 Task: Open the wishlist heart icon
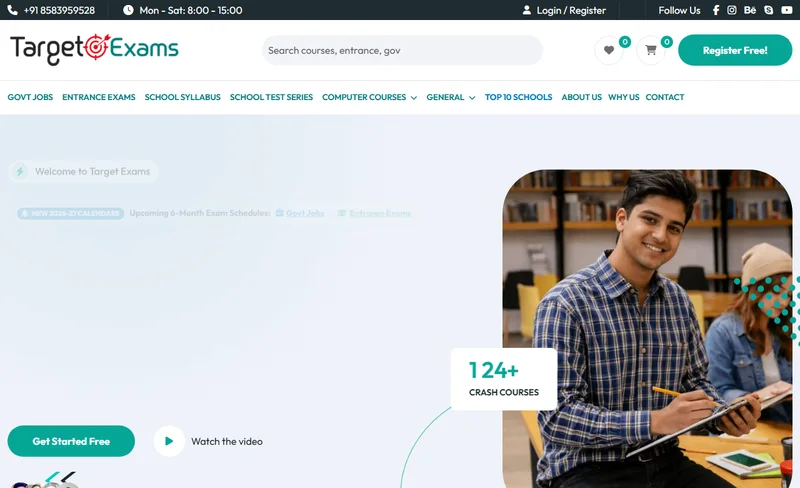609,50
